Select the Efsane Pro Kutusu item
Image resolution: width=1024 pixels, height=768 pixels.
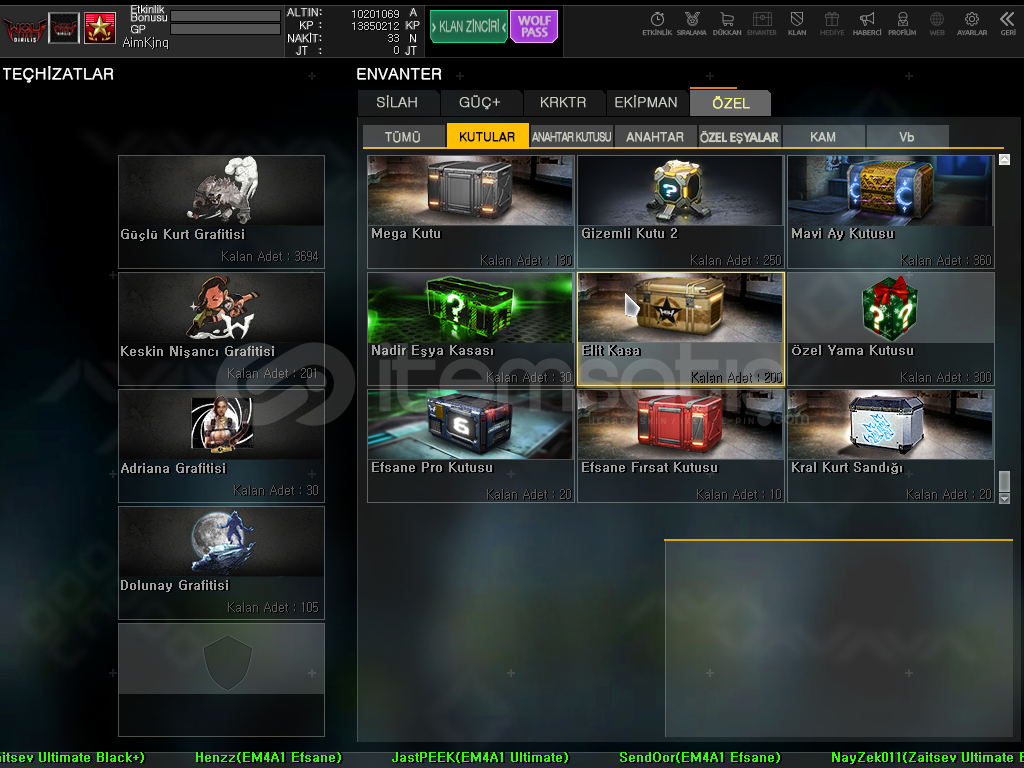tap(470, 445)
